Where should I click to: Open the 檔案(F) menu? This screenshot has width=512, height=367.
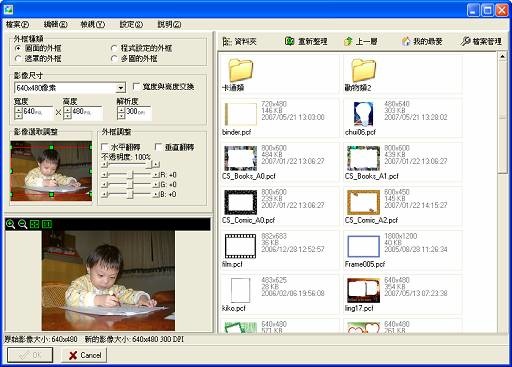(x=17, y=24)
